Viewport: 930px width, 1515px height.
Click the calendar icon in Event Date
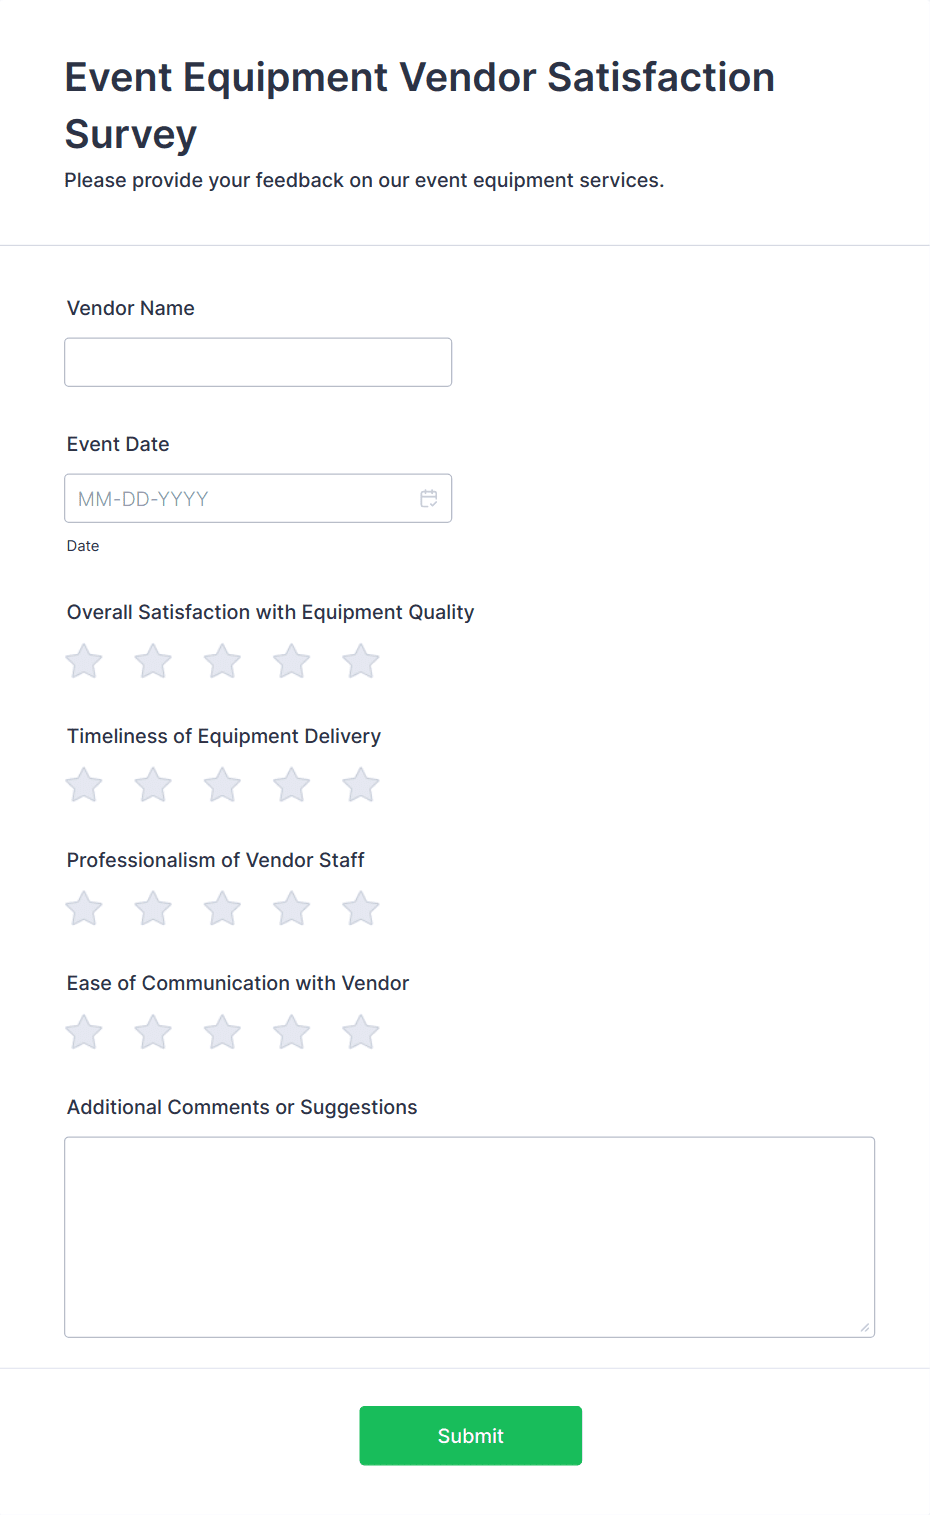(429, 498)
